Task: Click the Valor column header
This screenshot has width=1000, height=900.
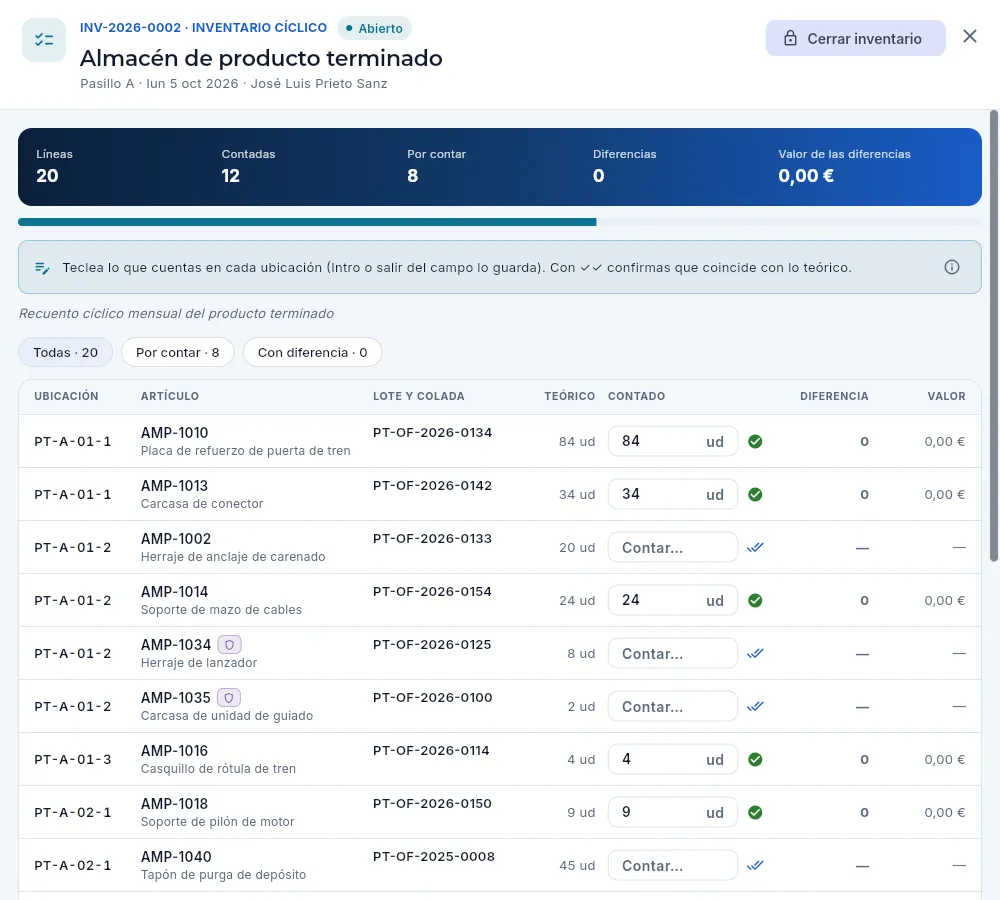Action: coord(946,396)
